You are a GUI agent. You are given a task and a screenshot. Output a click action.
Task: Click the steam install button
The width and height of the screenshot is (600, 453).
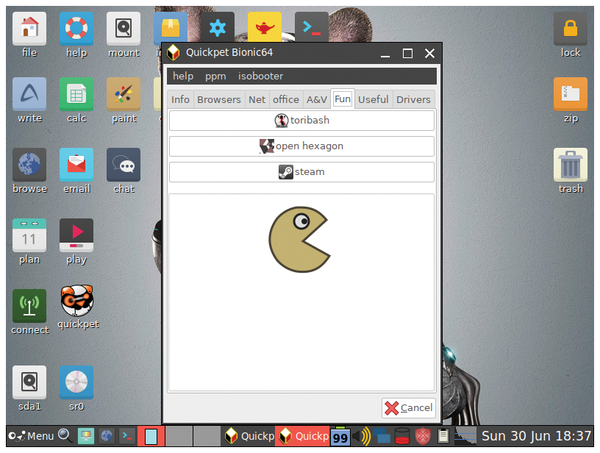click(302, 171)
